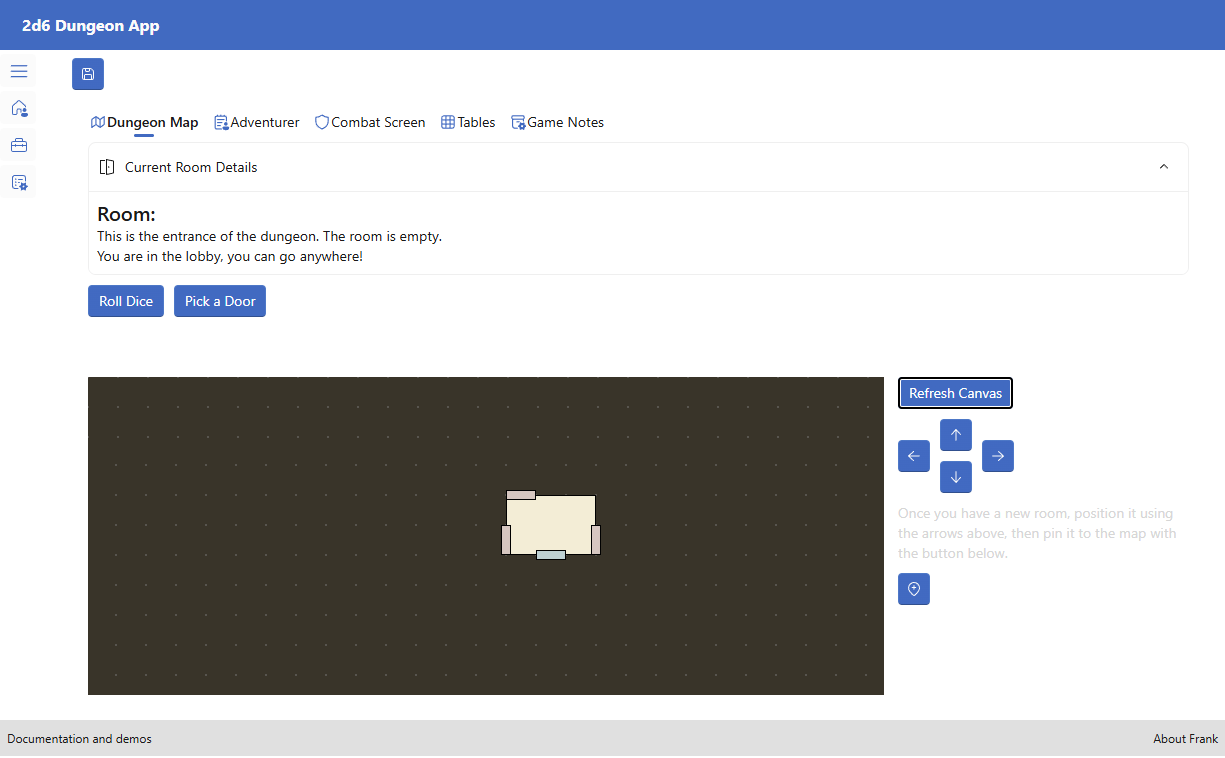Move room up with up arrow
Screen dimensions: 1225x758
956,435
